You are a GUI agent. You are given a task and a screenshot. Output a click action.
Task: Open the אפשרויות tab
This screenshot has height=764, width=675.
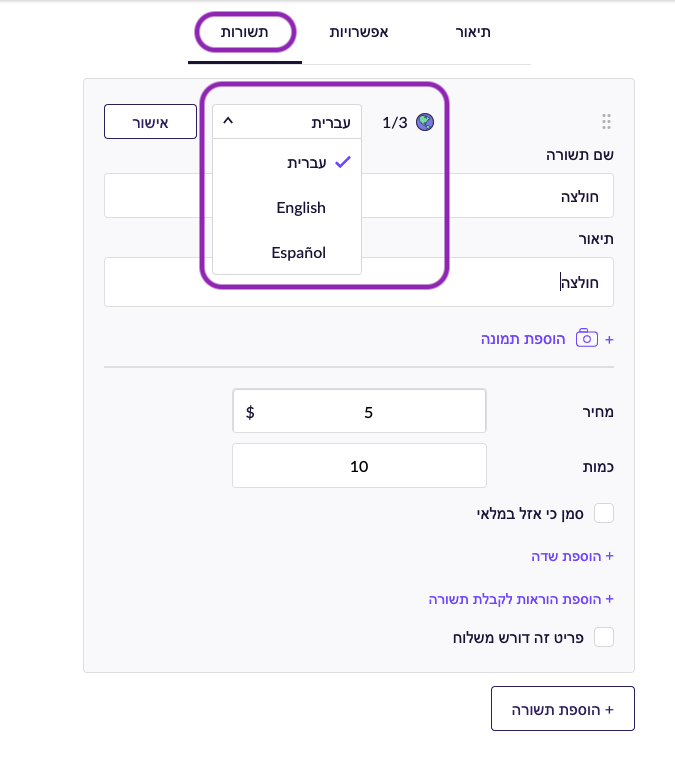pos(359,32)
